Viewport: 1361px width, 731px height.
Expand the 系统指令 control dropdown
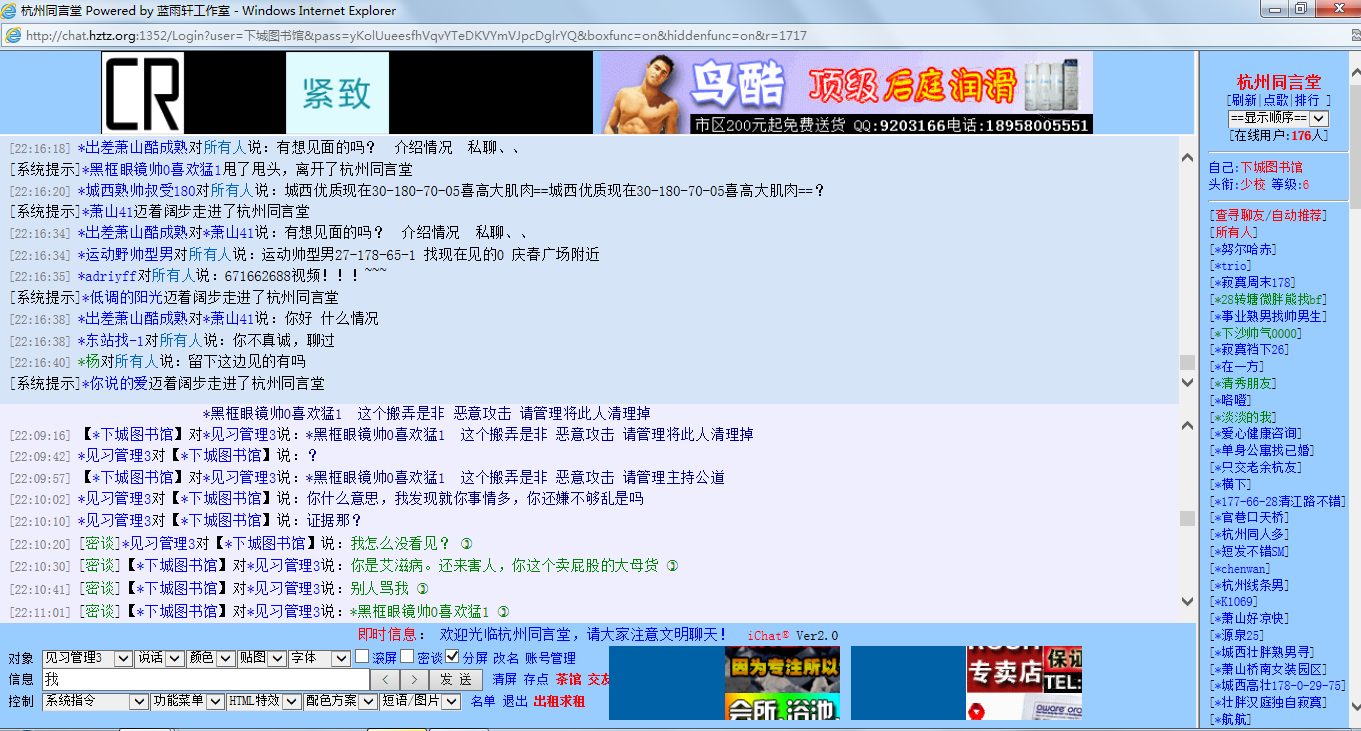point(95,702)
